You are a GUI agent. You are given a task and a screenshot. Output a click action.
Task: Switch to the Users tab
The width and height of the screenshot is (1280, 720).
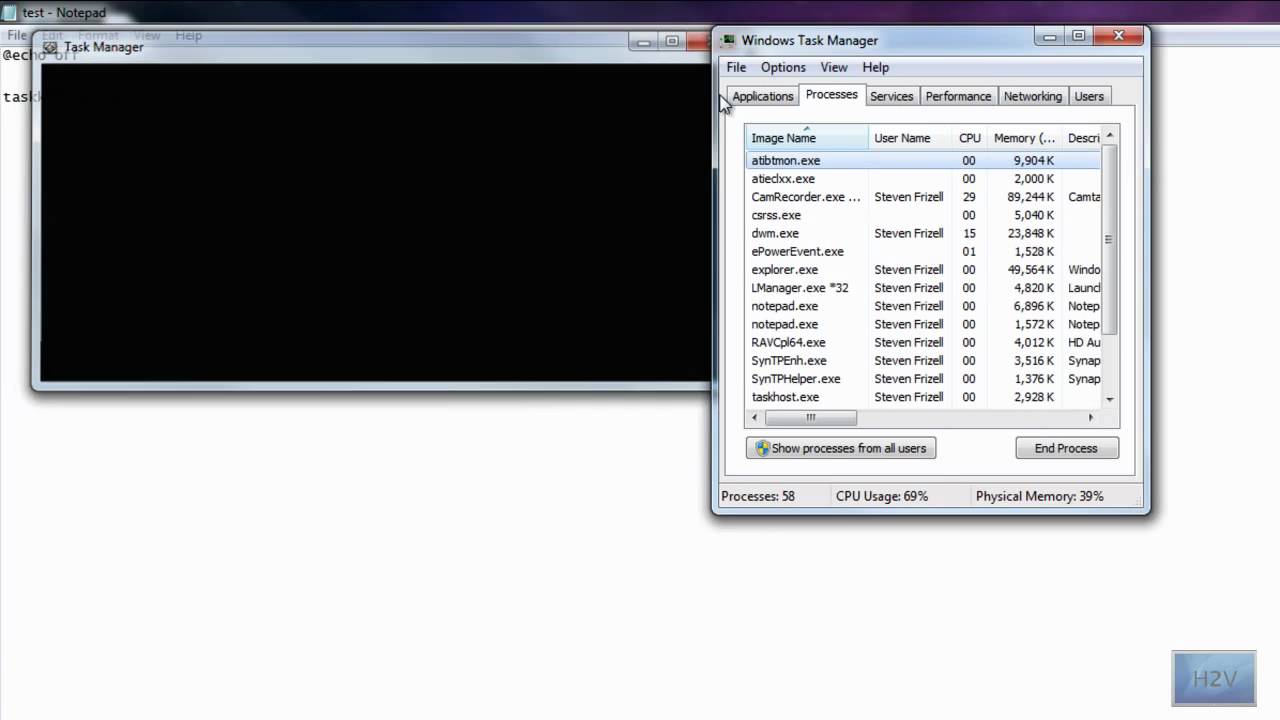[x=1089, y=96]
